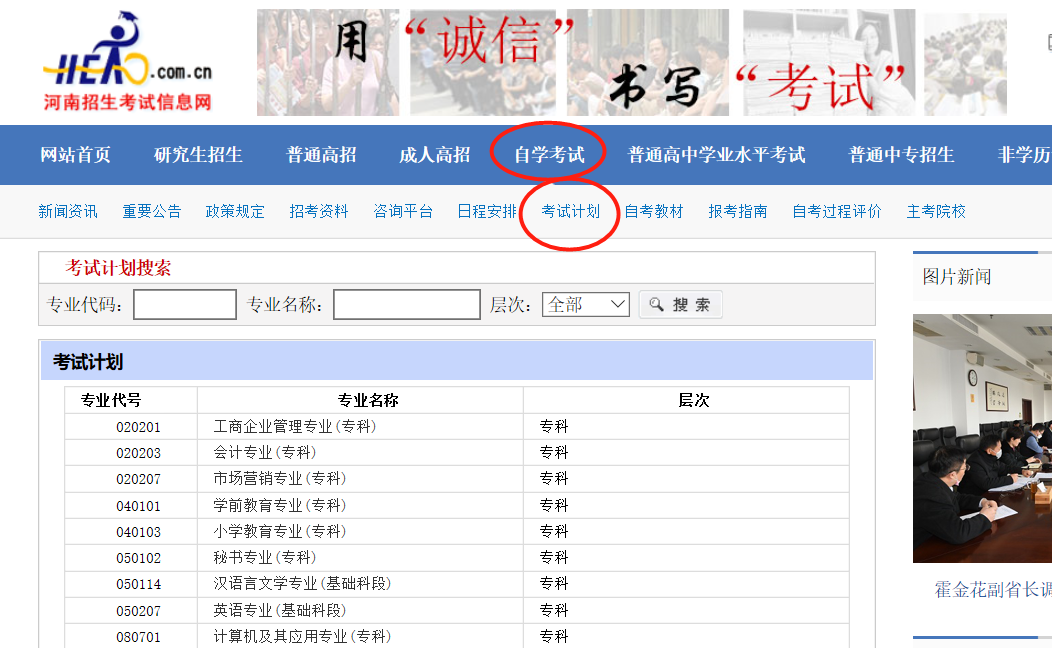Viewport: 1052px width, 648px height.
Task: Go to the 政策规定 page
Action: click(235, 211)
